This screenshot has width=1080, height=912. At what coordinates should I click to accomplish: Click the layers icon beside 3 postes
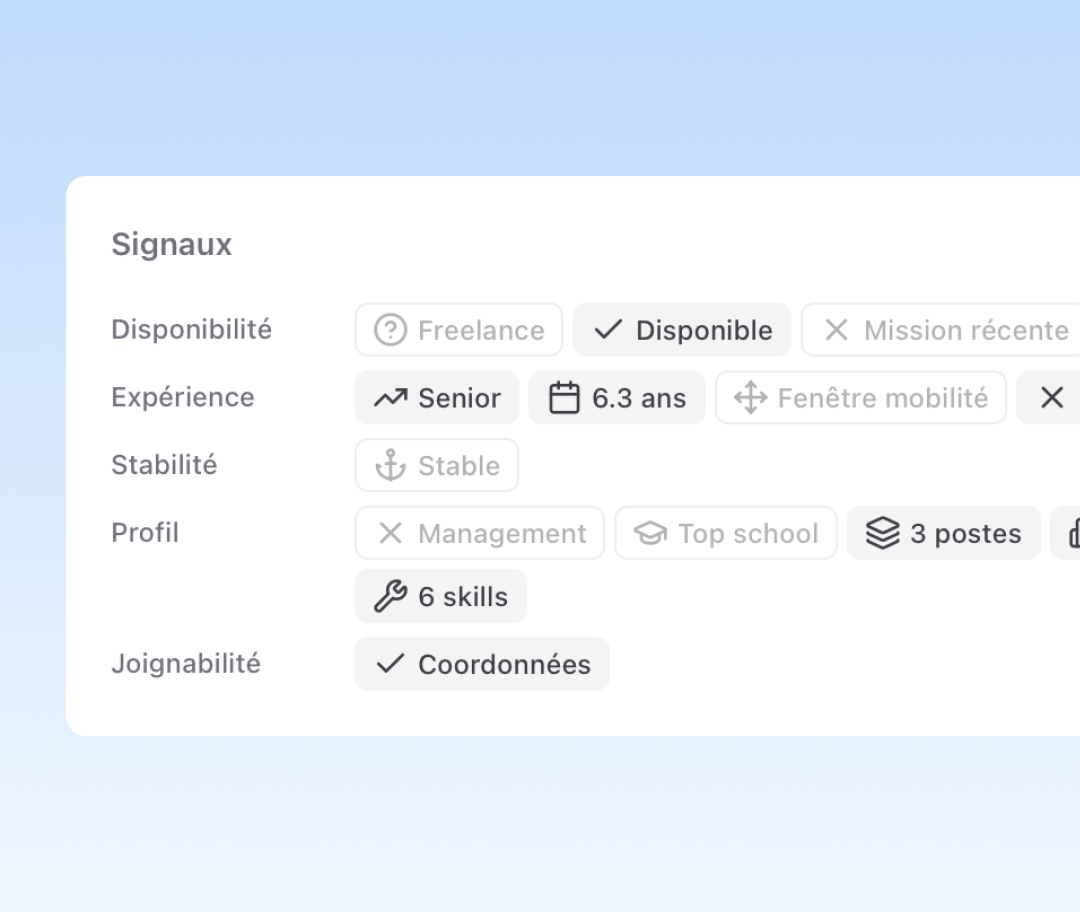(882, 533)
